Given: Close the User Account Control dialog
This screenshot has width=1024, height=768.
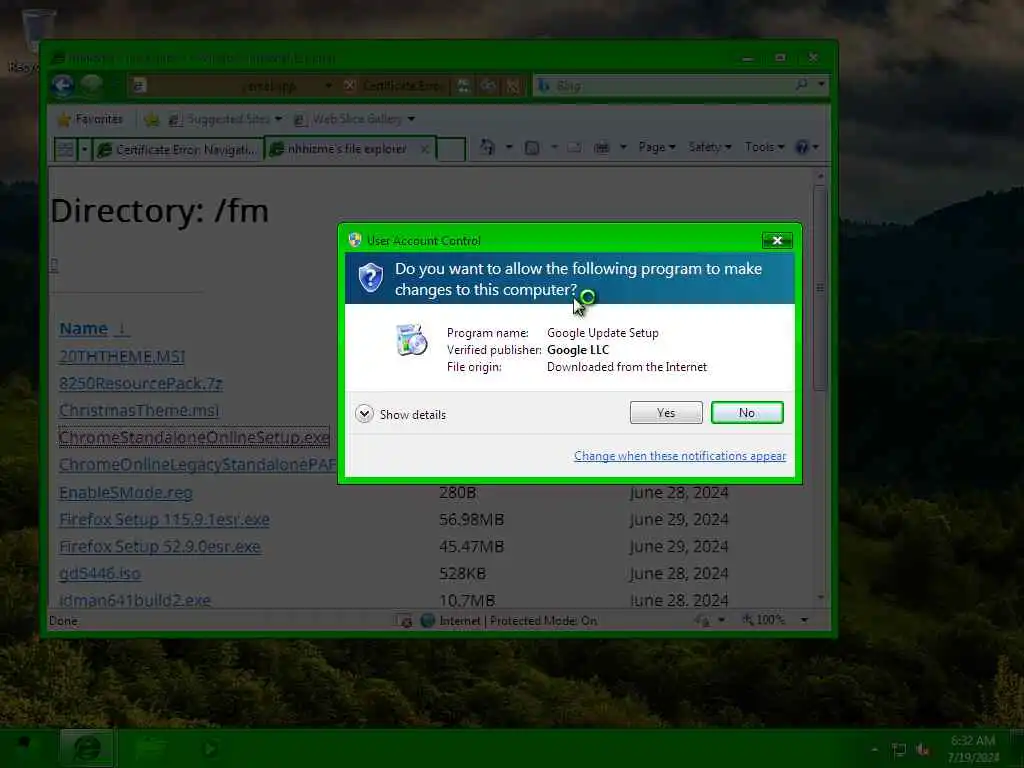Looking at the screenshot, I should (x=777, y=240).
